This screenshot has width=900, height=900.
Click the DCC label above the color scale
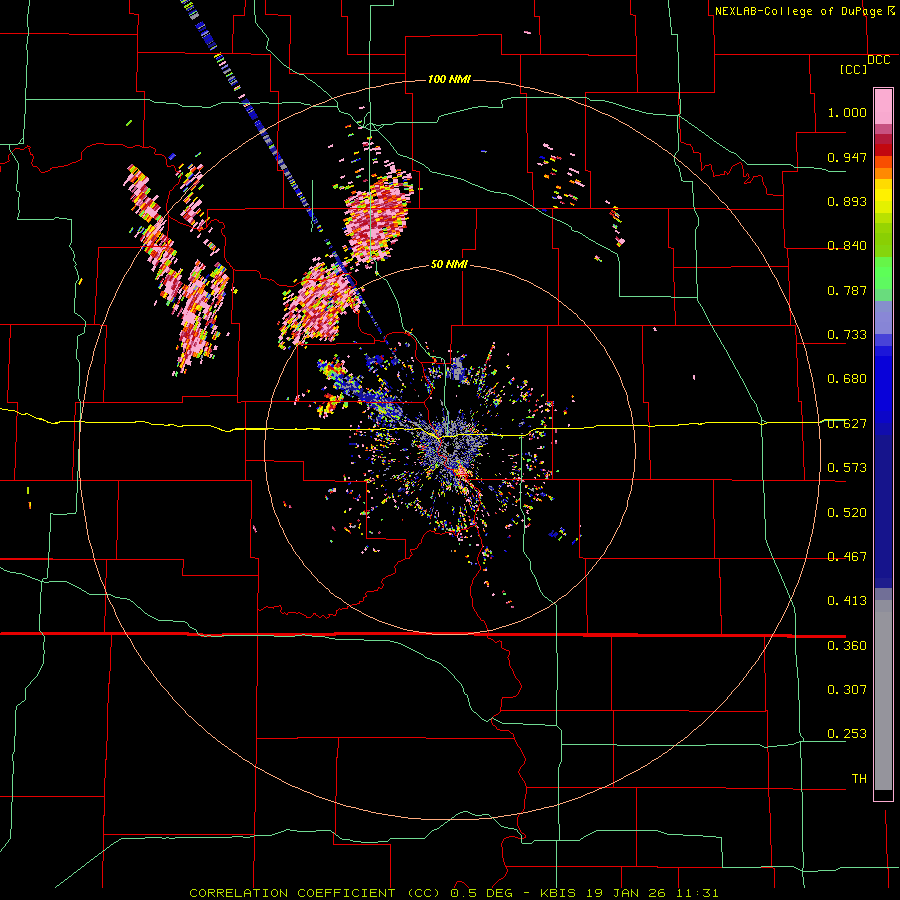click(x=879, y=60)
